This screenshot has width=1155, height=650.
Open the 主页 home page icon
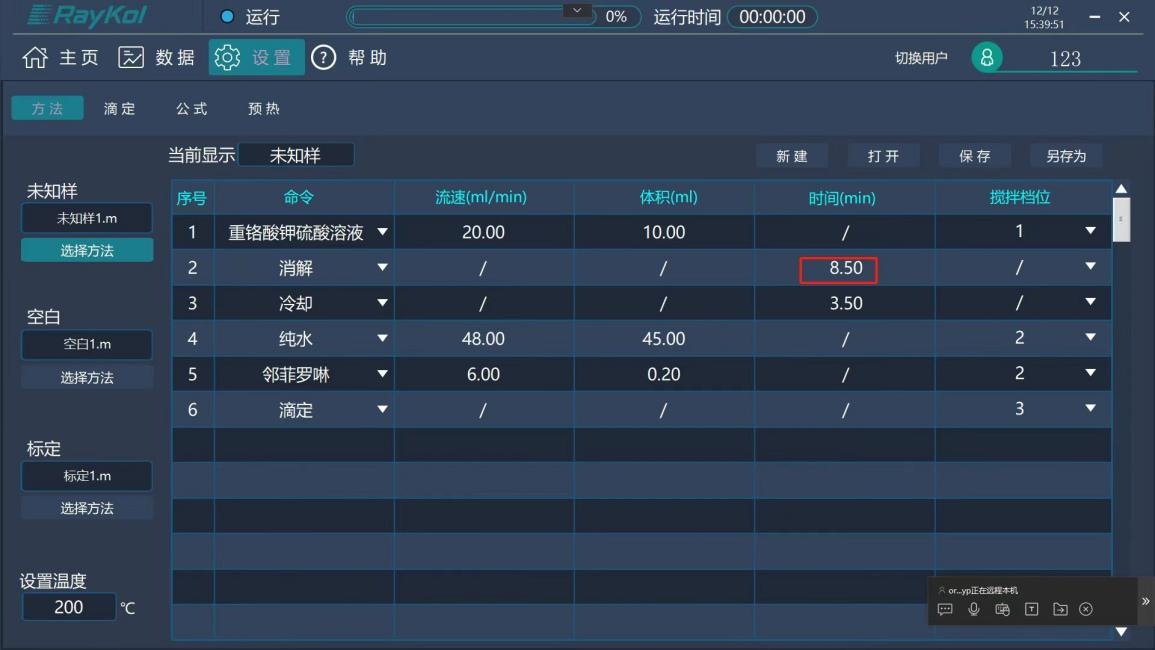point(35,57)
